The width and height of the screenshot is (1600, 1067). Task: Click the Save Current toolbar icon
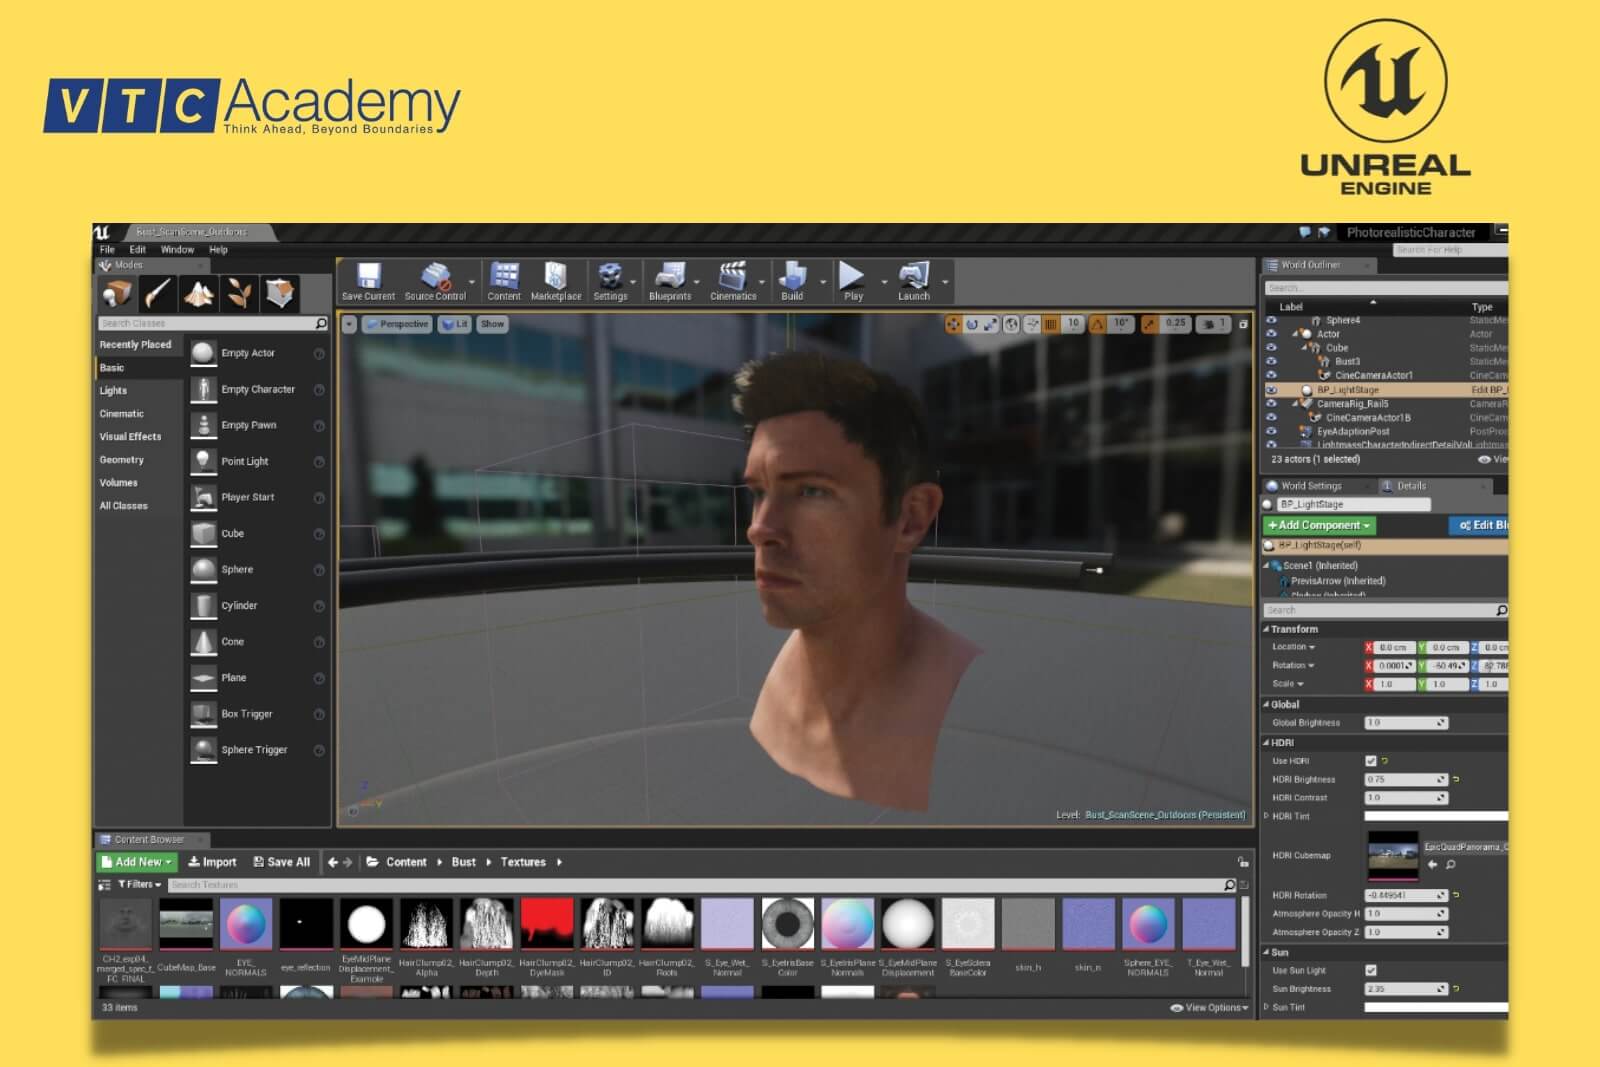pyautogui.click(x=368, y=277)
